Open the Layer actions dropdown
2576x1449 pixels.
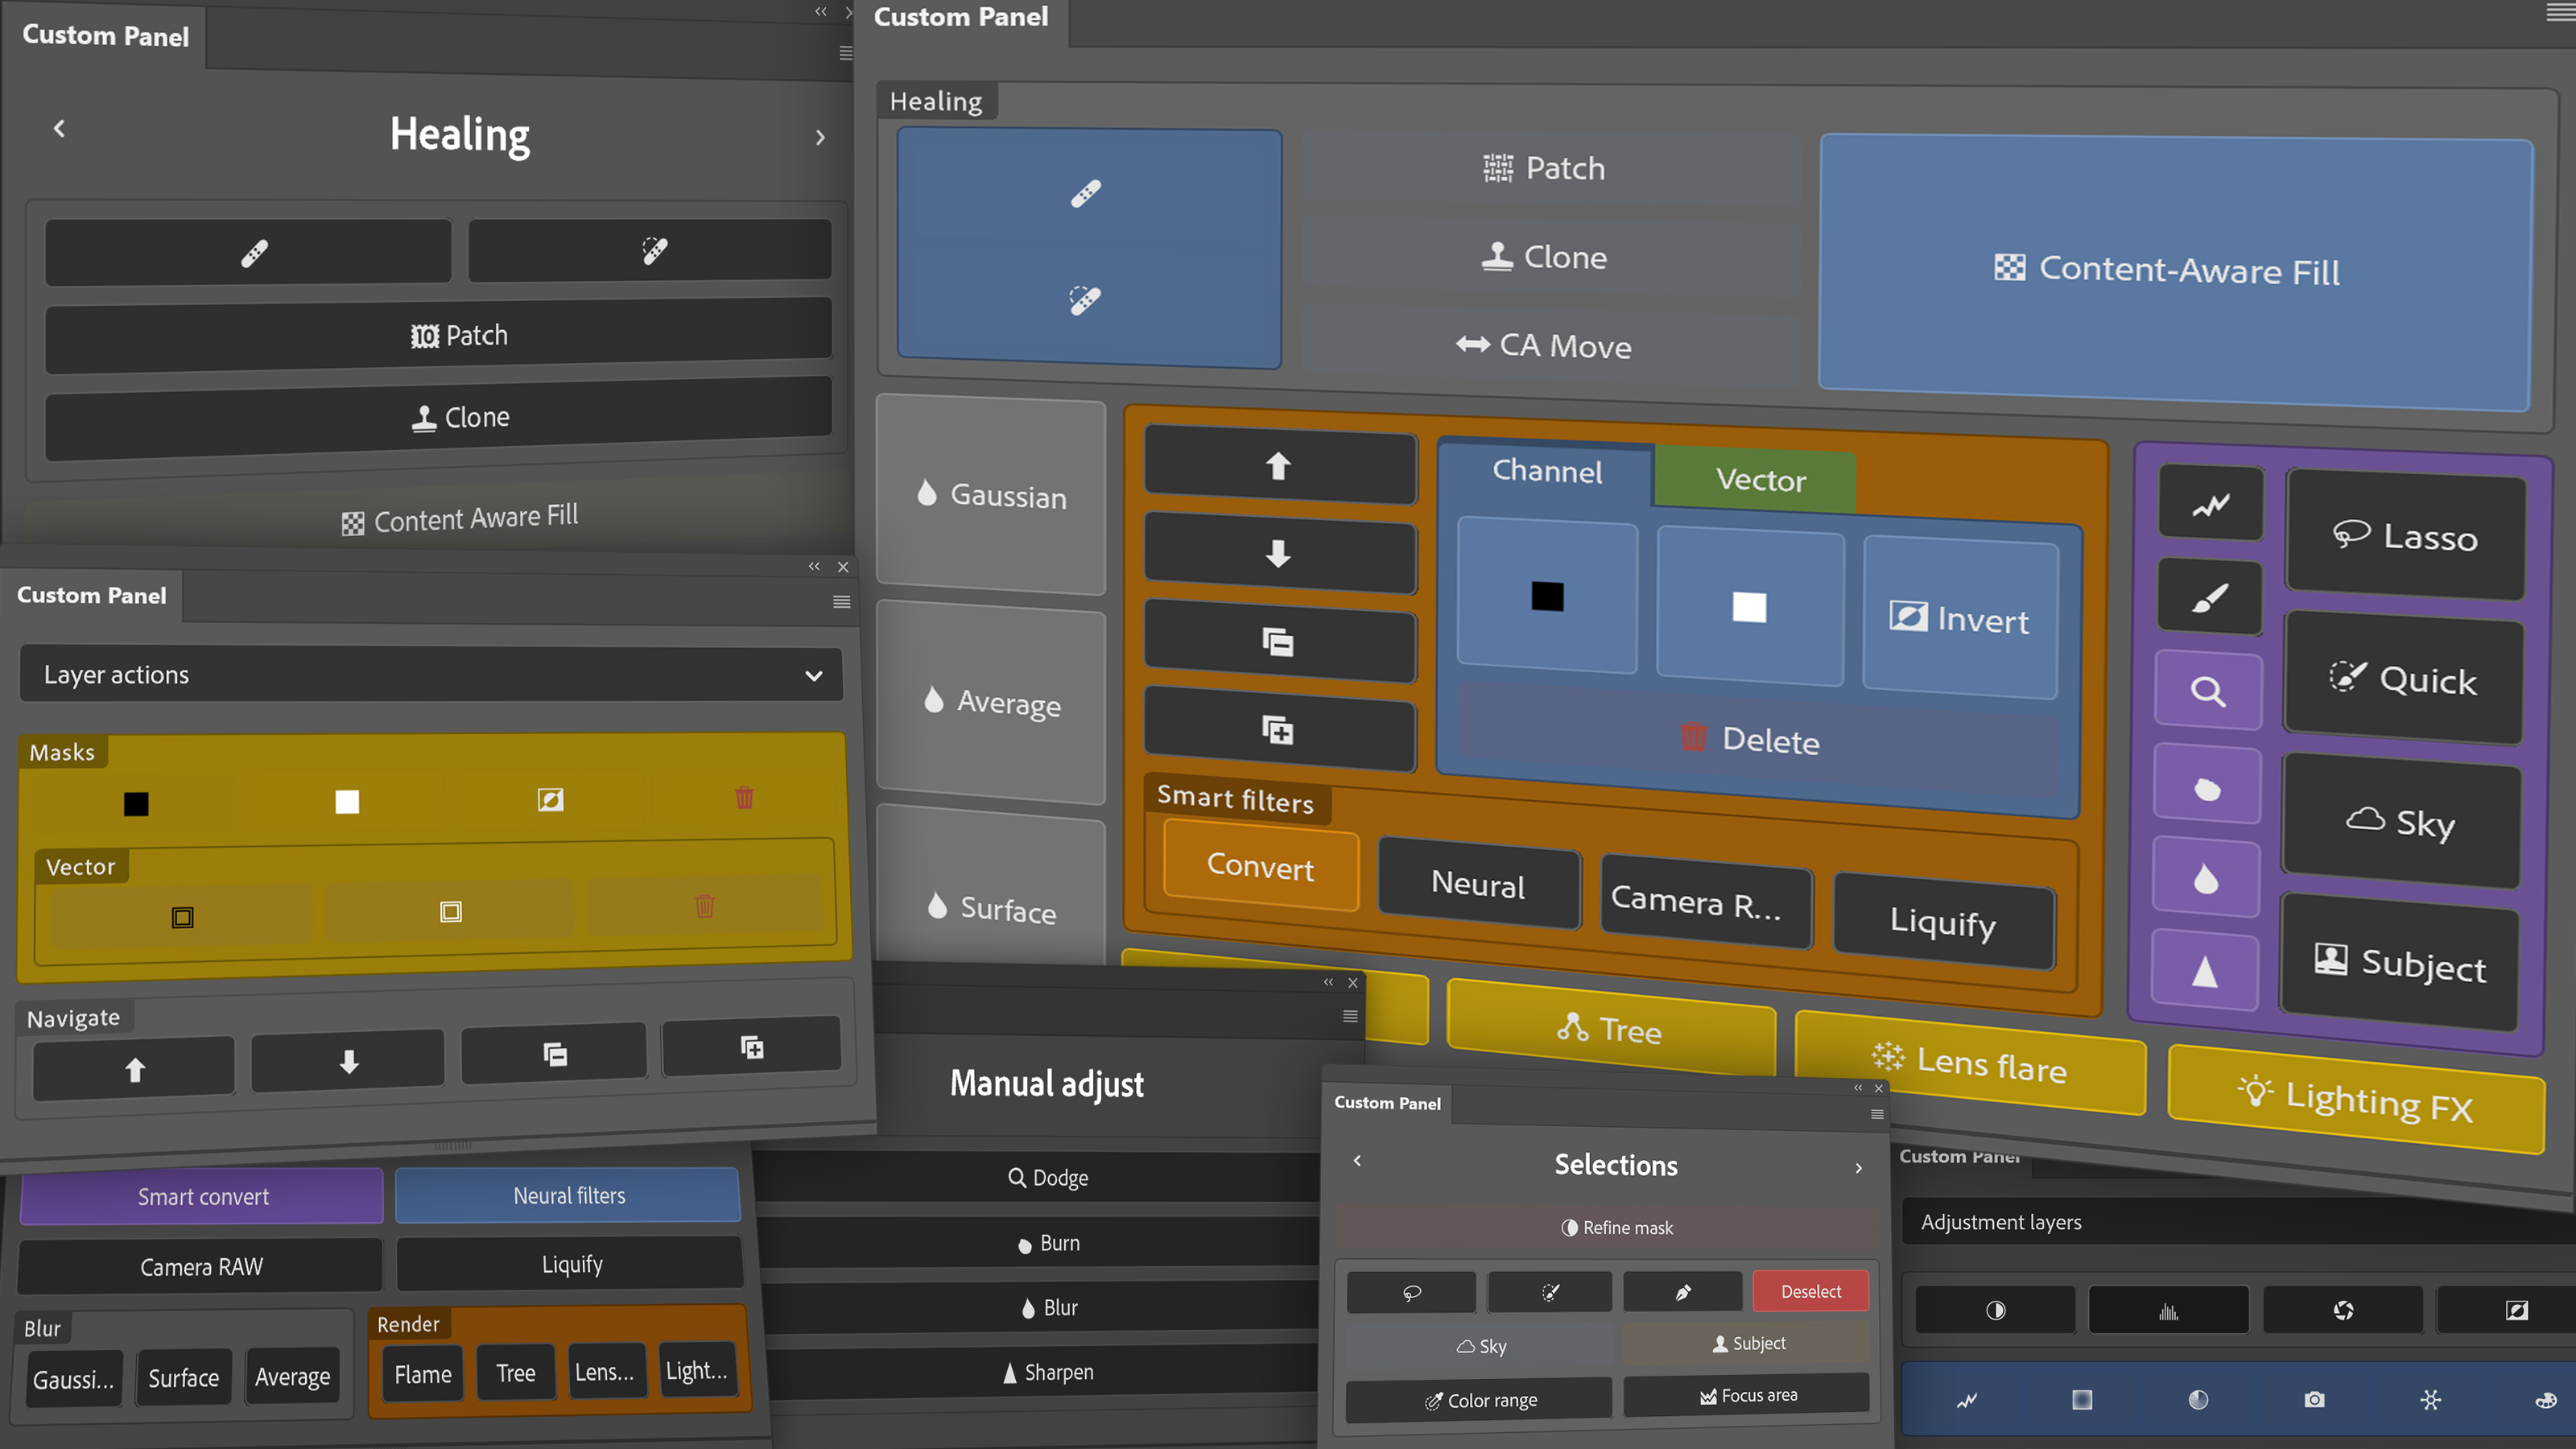pyautogui.click(x=431, y=675)
